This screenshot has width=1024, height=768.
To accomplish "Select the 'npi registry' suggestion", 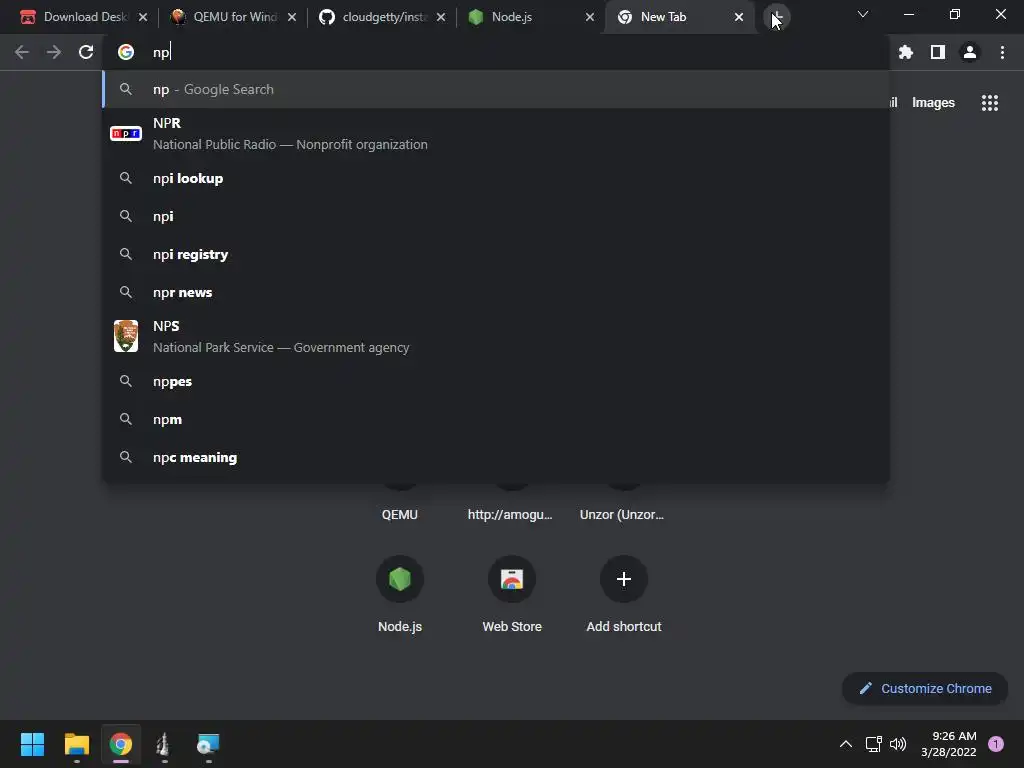I will [496, 254].
